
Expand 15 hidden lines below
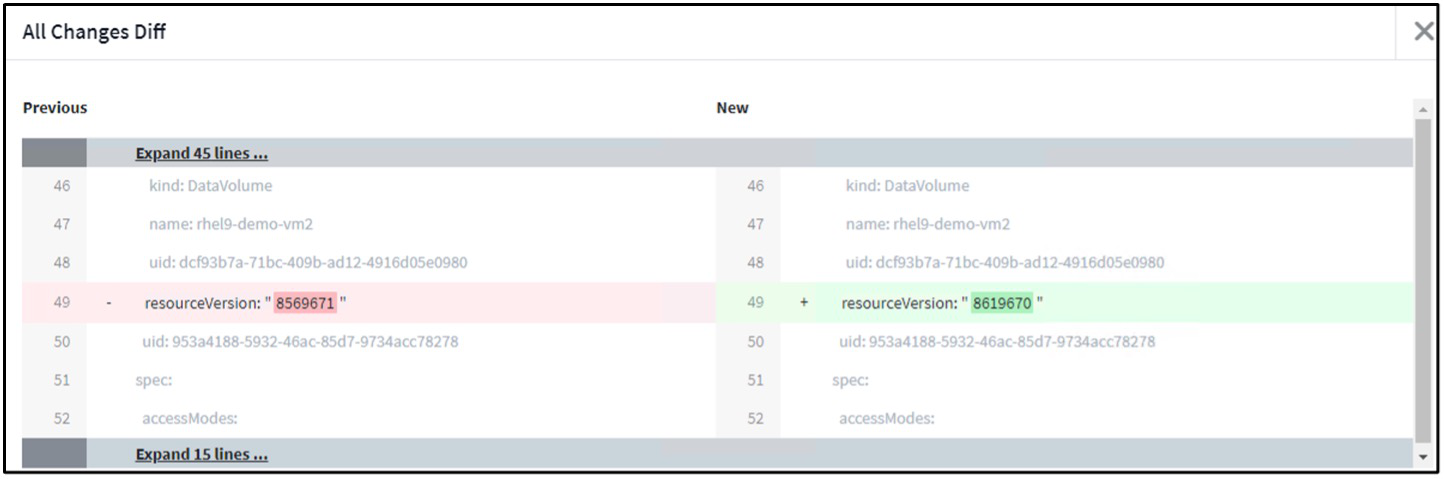tap(201, 455)
